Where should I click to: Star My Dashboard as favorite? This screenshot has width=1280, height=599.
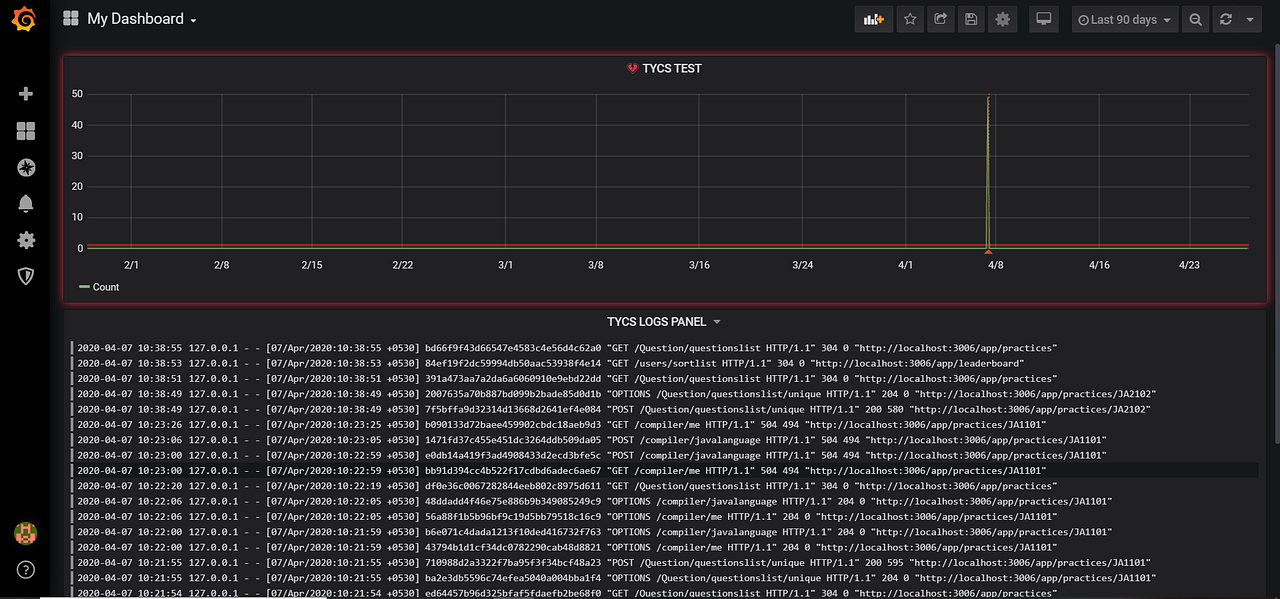coord(909,18)
